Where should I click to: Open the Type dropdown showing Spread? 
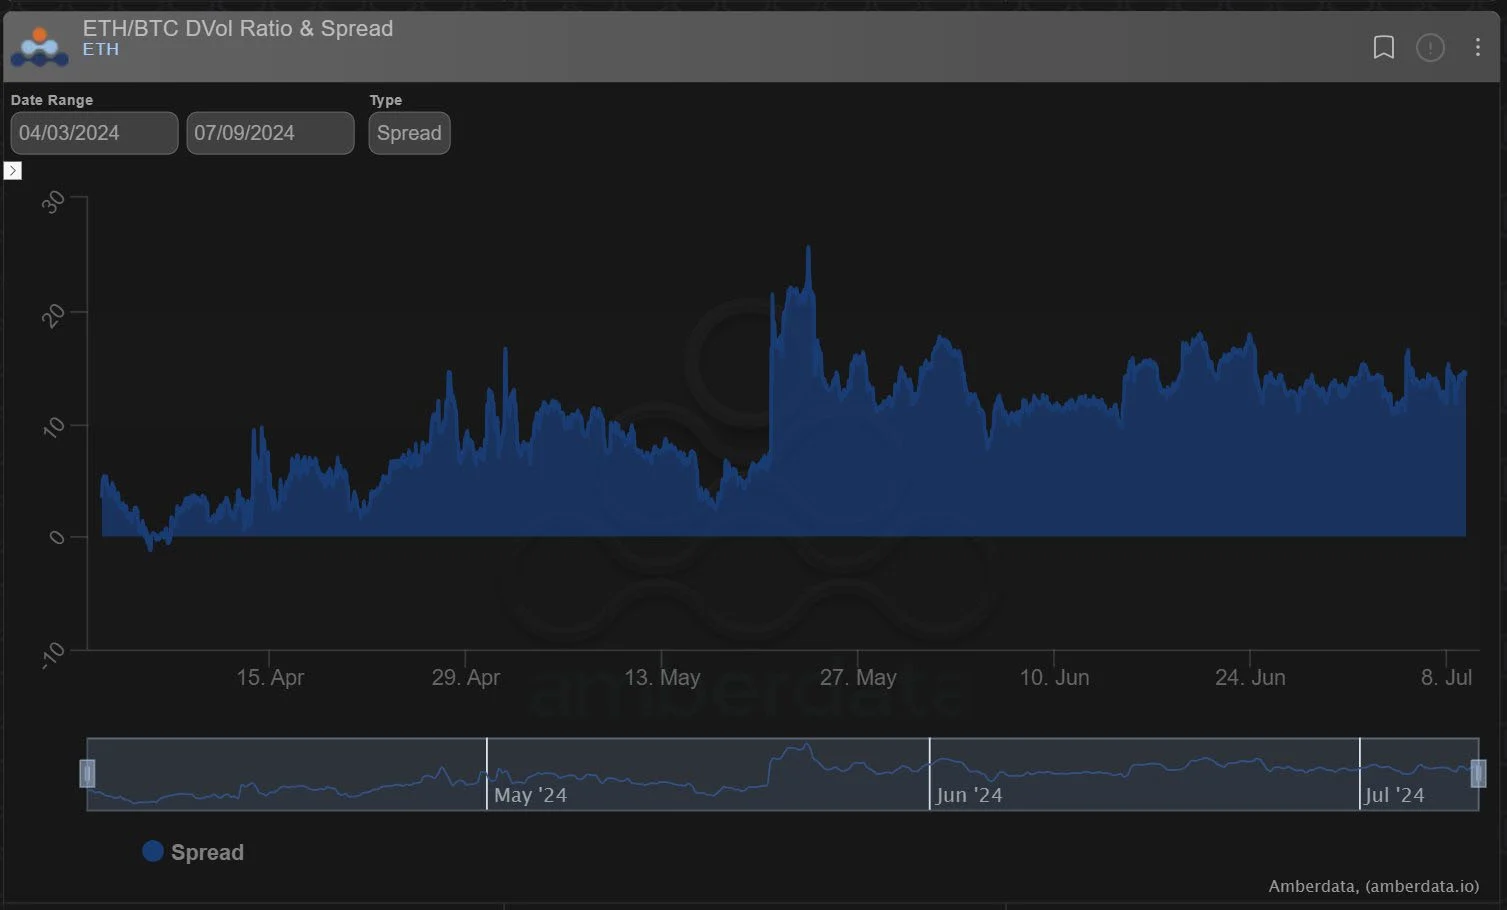coord(409,133)
